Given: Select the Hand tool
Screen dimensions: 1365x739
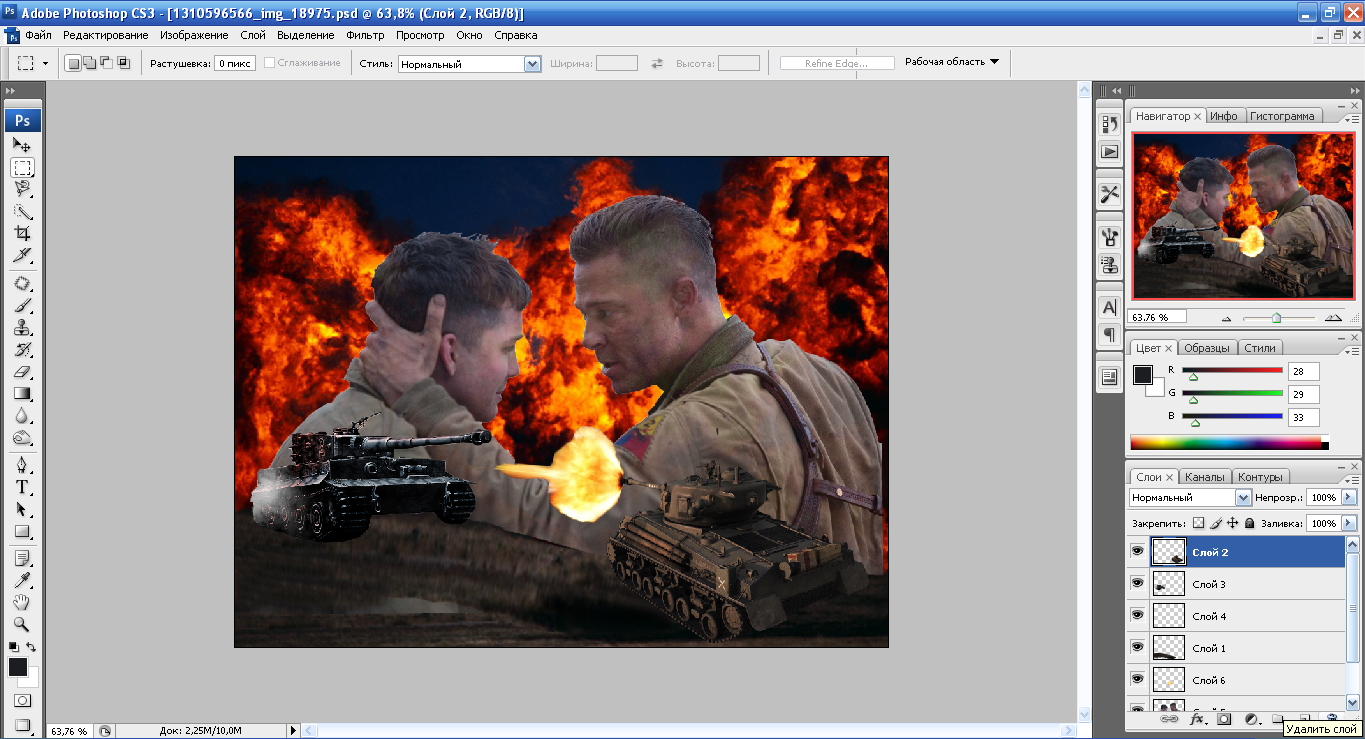Looking at the screenshot, I should (22, 602).
